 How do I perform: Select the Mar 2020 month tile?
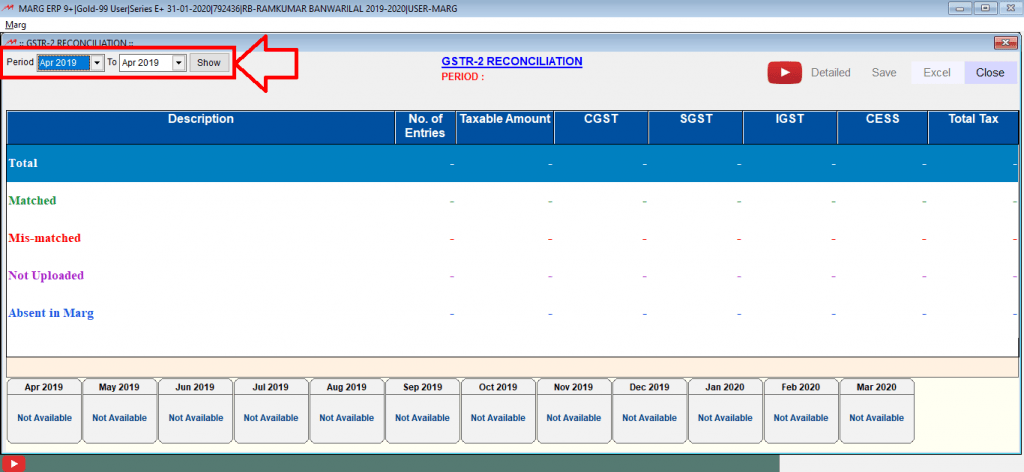click(x=877, y=411)
